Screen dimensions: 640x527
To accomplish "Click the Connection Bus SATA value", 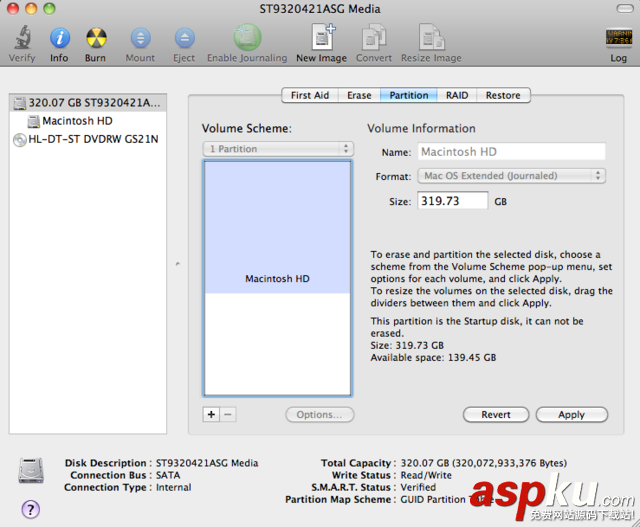I will (x=168, y=475).
